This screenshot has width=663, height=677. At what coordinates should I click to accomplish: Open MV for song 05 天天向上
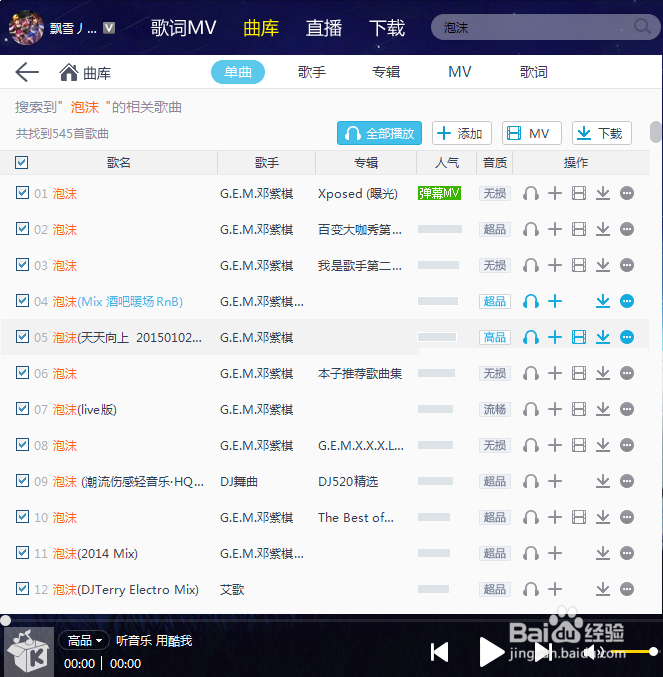coord(579,337)
